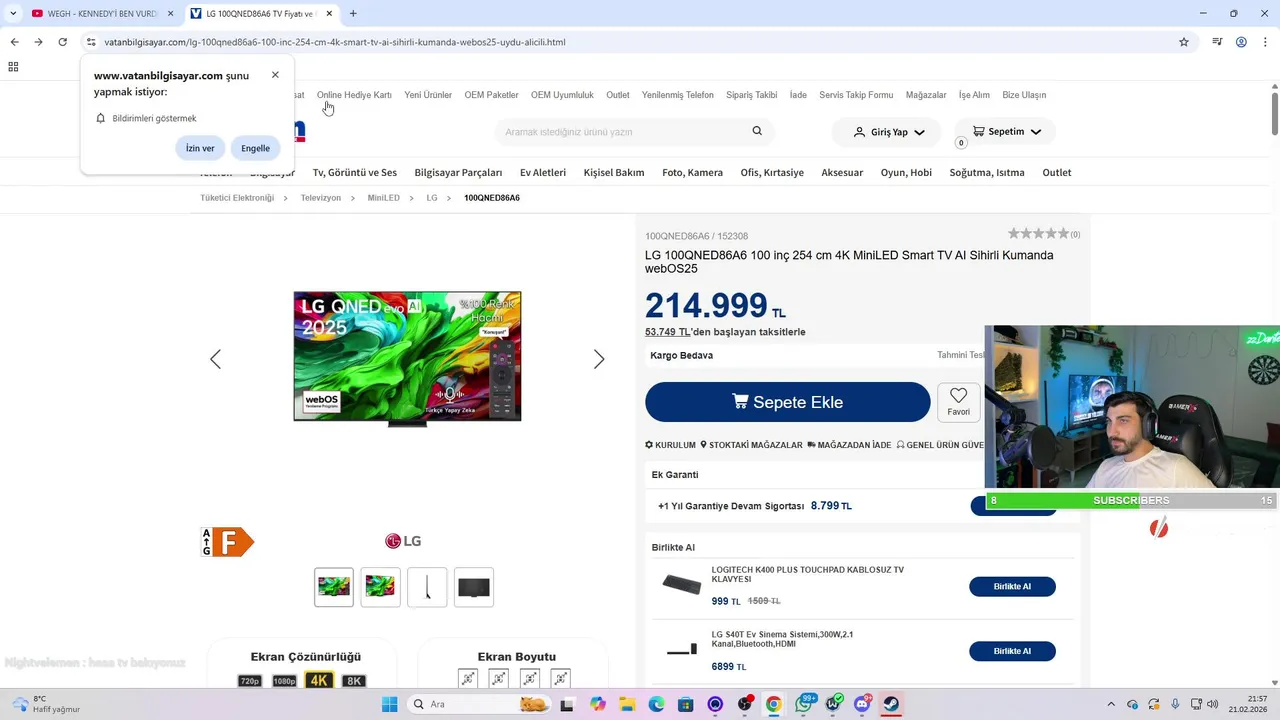The width and height of the screenshot is (1280, 720).
Task: Select the first product thumbnail
Action: (334, 587)
